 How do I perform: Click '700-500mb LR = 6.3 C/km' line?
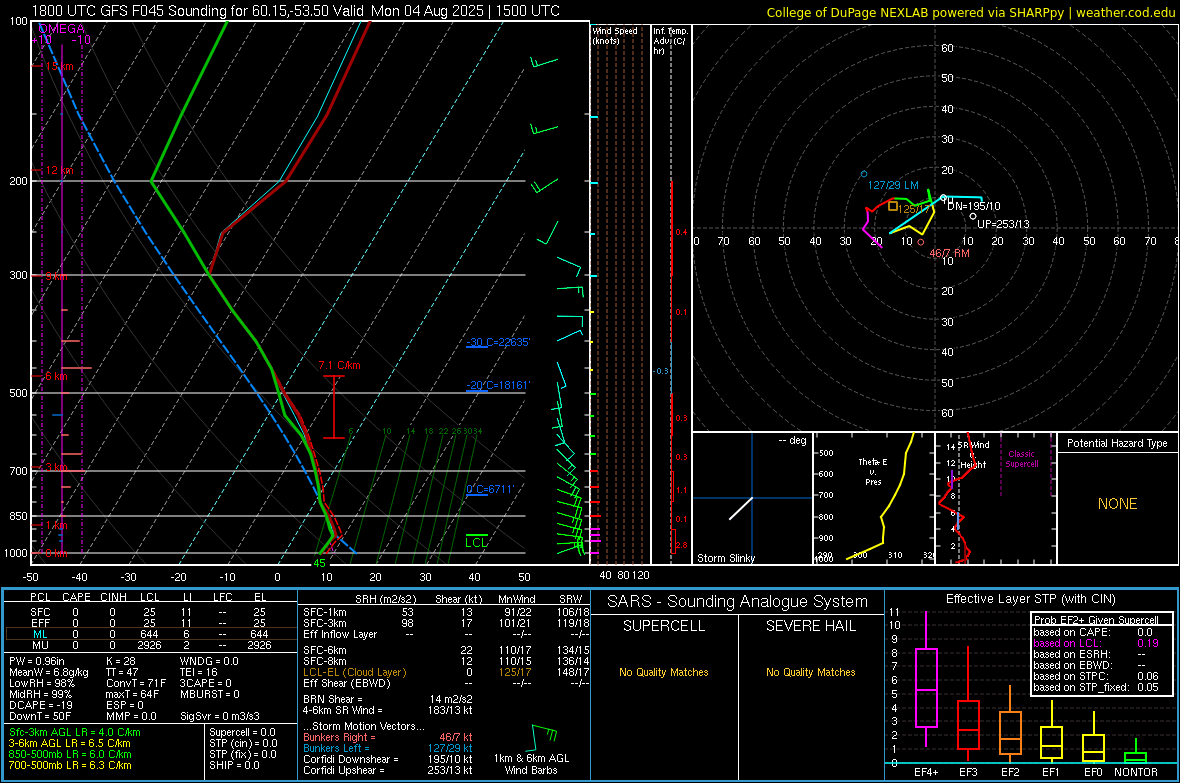pyautogui.click(x=70, y=765)
